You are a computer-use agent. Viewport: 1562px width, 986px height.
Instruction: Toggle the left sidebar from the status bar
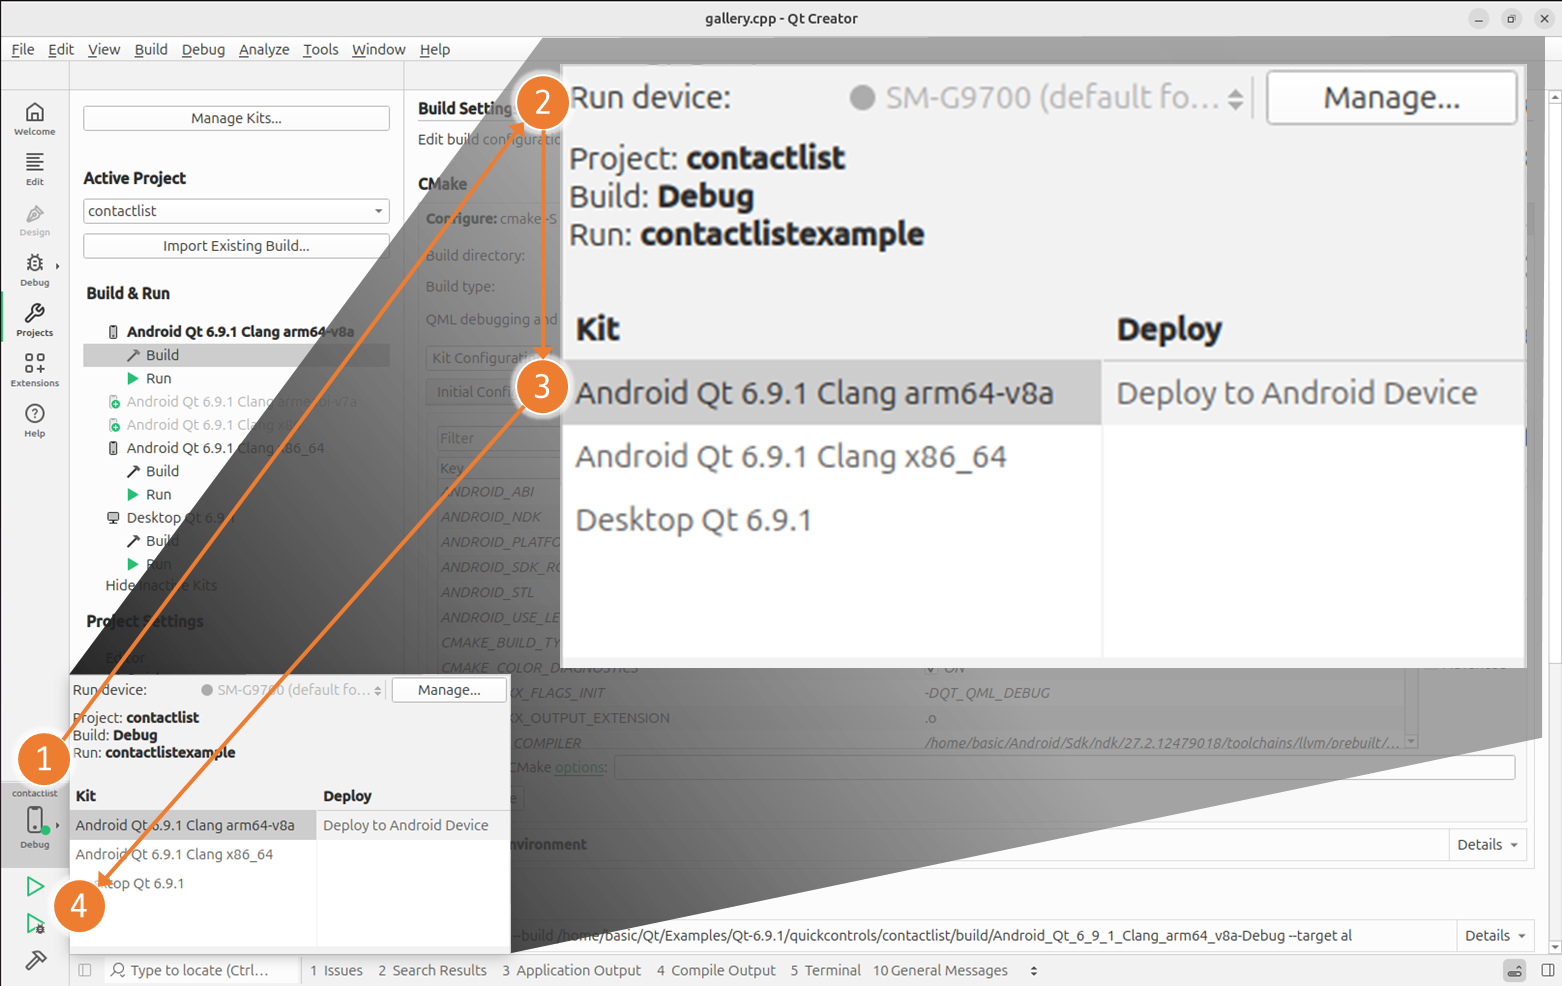coord(85,970)
